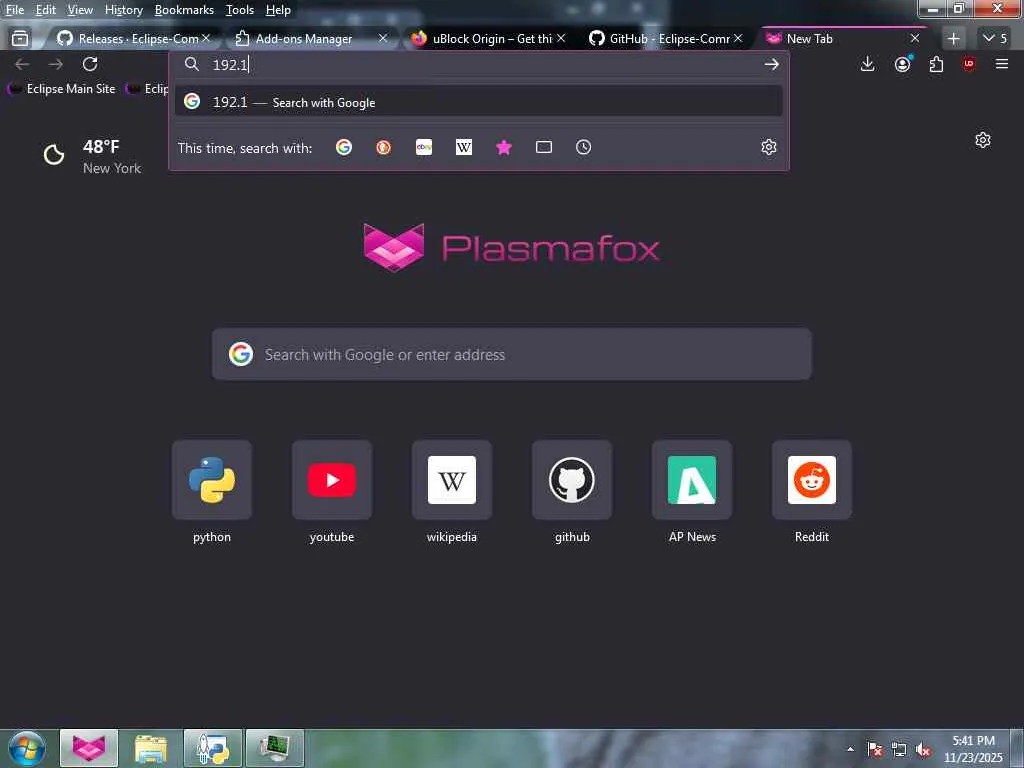The height and width of the screenshot is (768, 1024).
Task: Go forward to next page
Action: click(x=56, y=64)
